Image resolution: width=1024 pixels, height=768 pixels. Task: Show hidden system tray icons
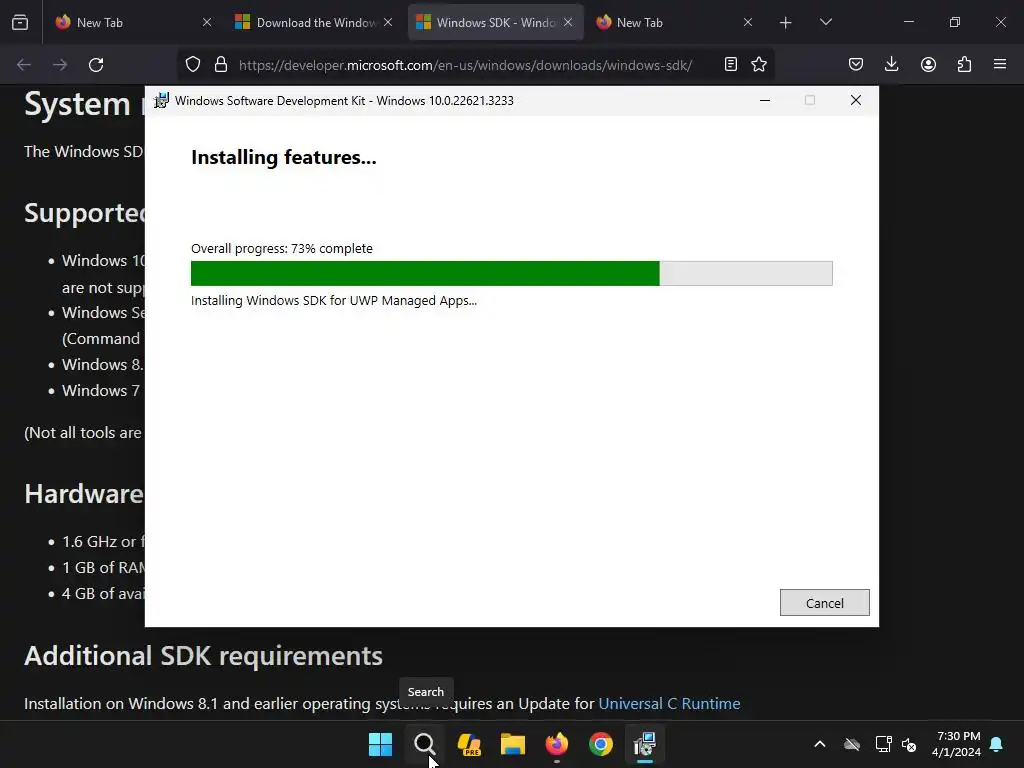click(820, 744)
